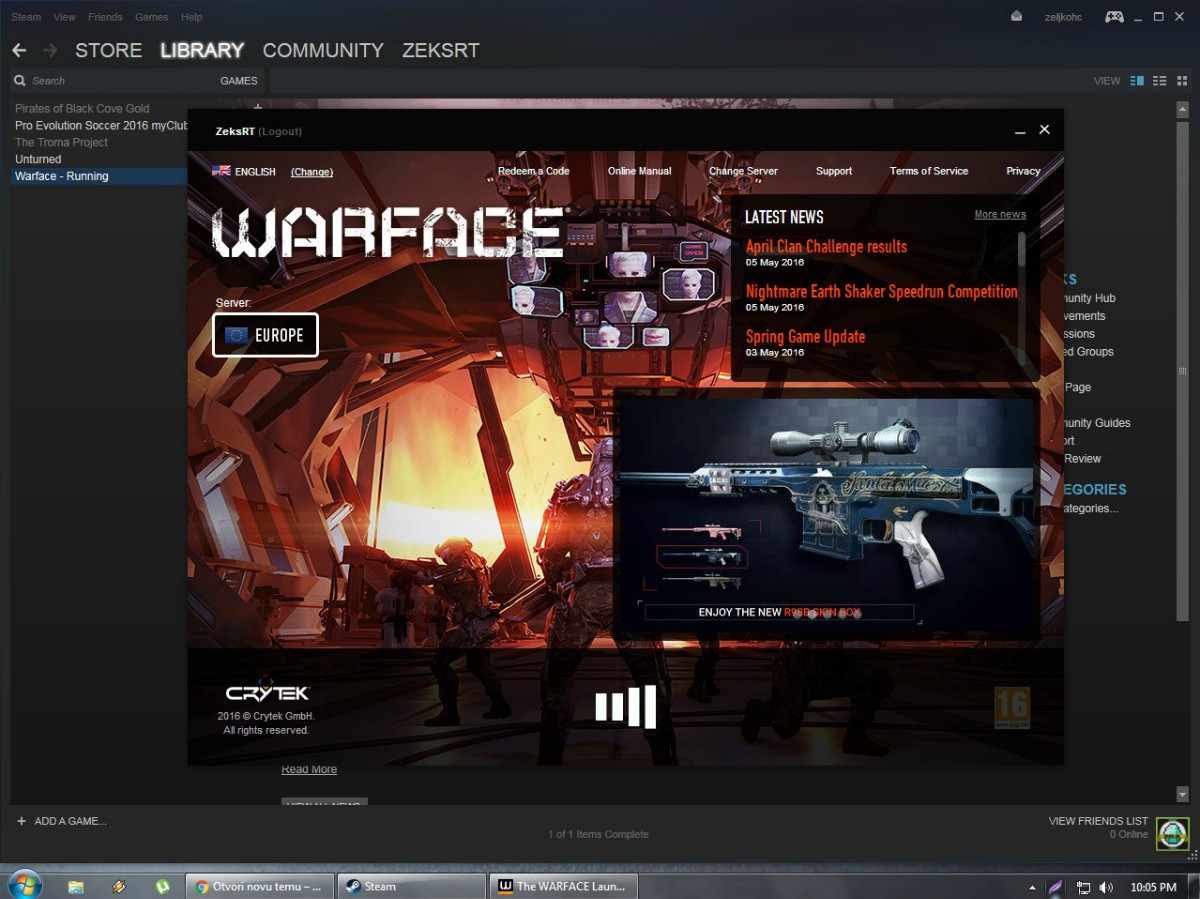Open the GAMES filter dropdown

[x=239, y=81]
